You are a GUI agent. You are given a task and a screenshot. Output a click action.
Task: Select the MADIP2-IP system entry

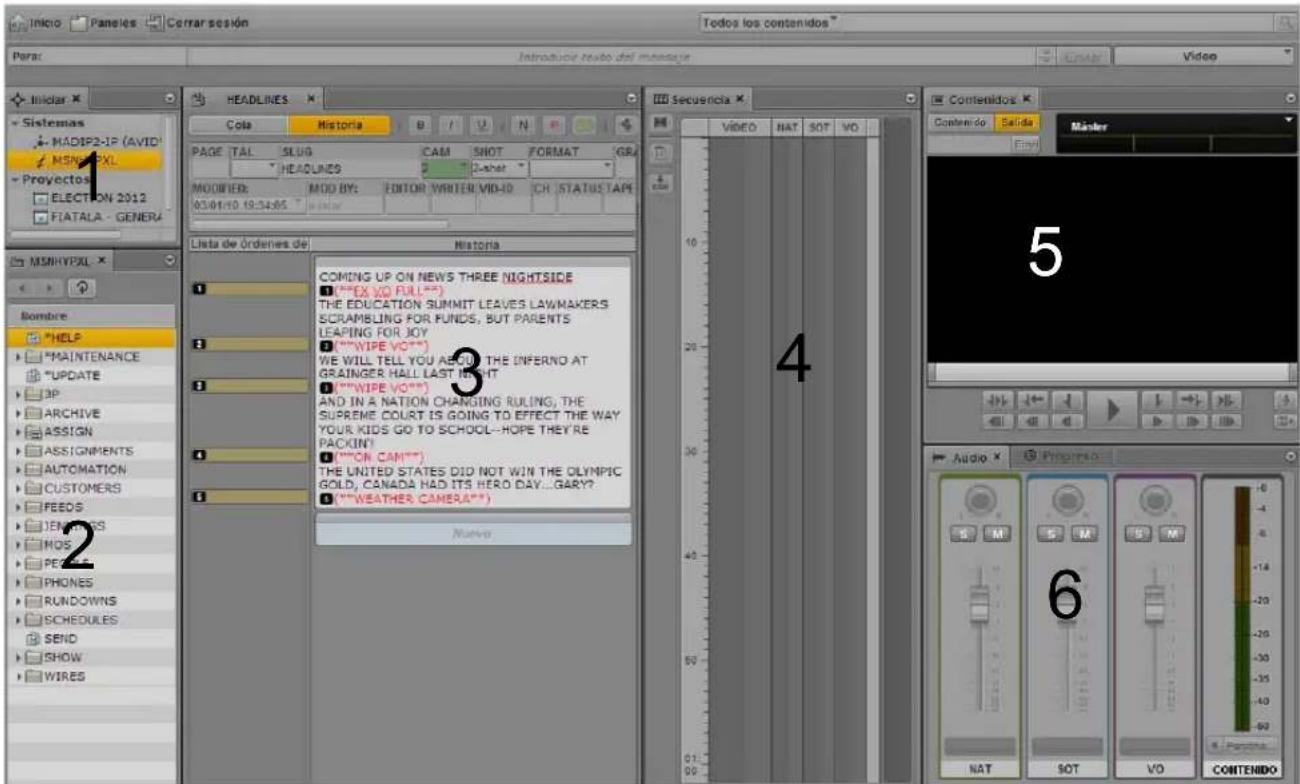pos(100,142)
